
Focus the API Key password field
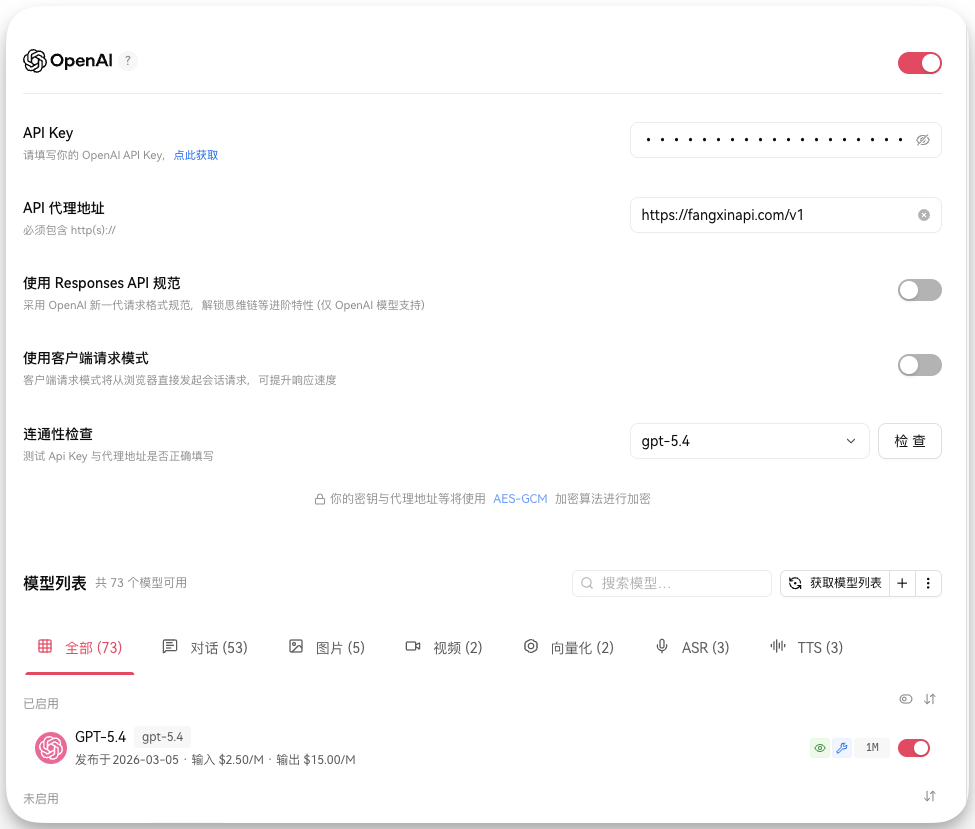pos(785,140)
